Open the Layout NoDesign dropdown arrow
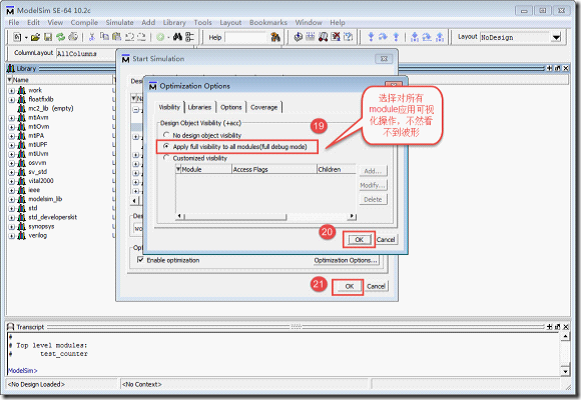The image size is (581, 400). pyautogui.click(x=557, y=37)
